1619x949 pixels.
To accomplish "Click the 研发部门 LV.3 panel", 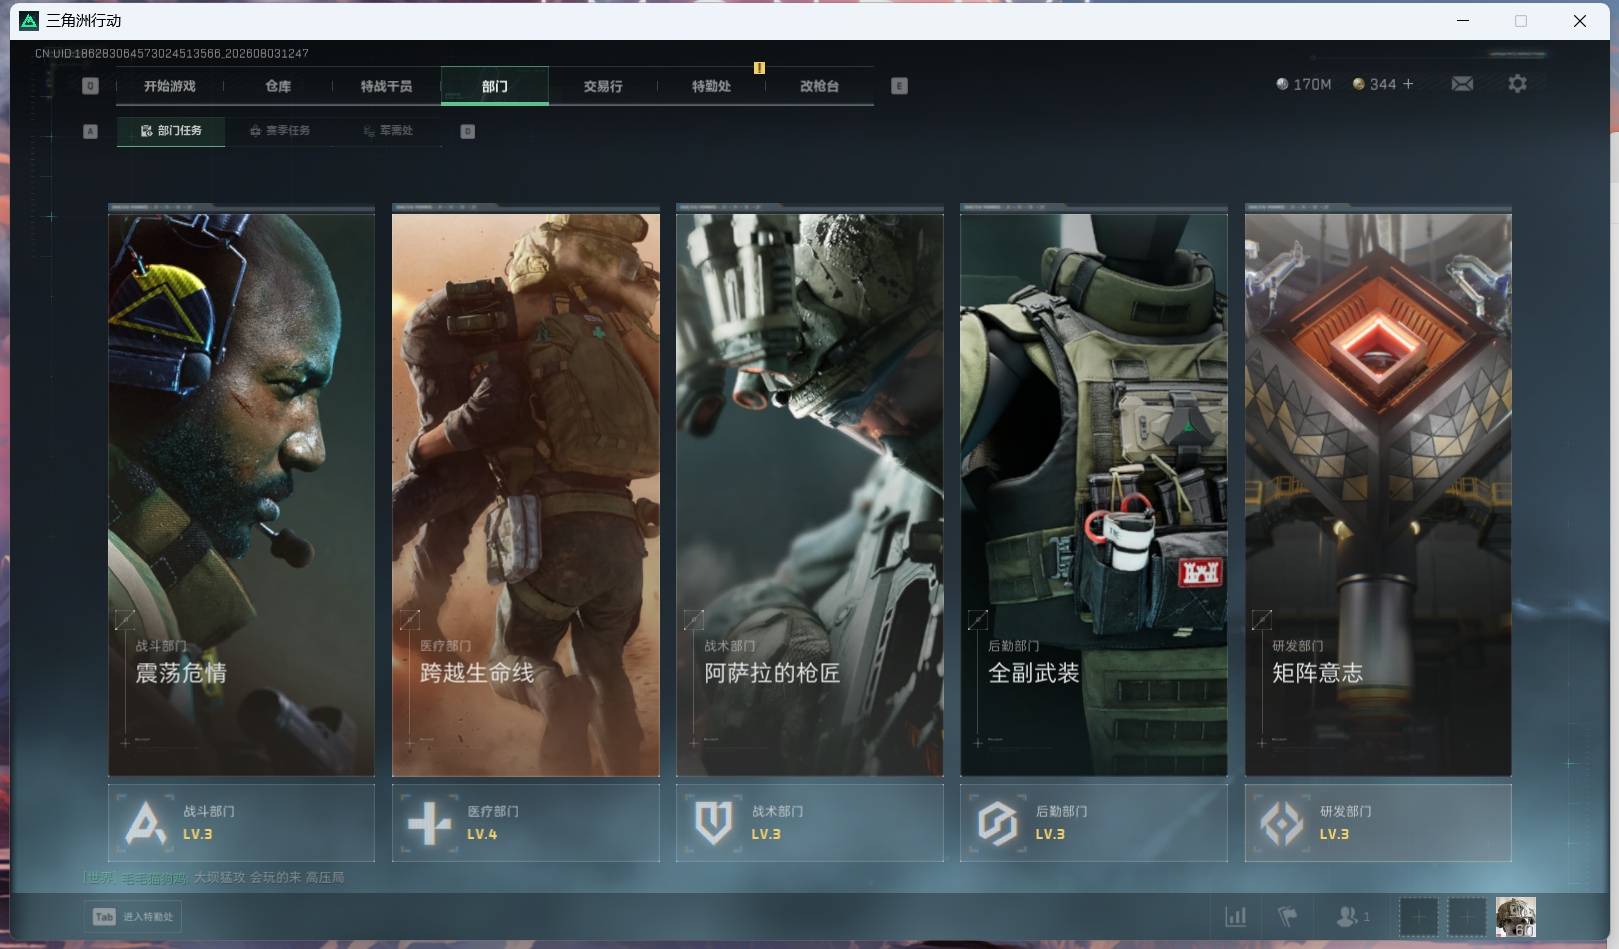I will 1378,823.
